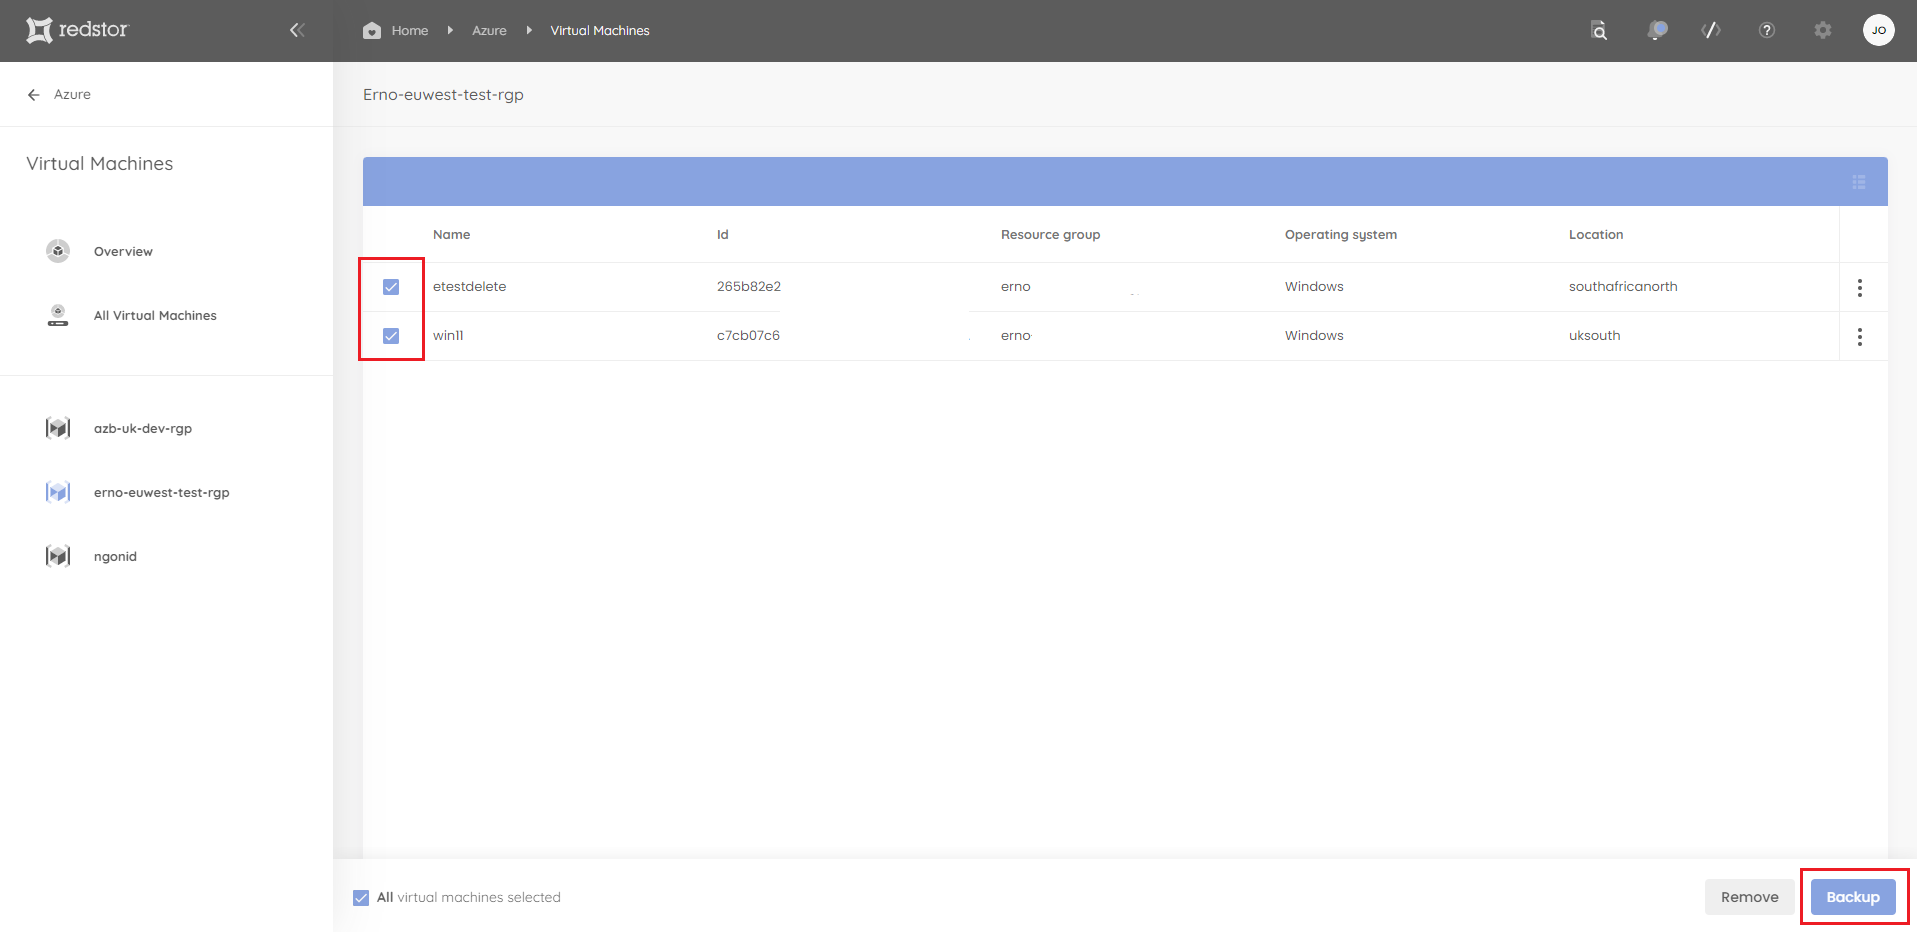Open the column layout icon in table header
Viewport: 1917px width, 932px height.
tap(1859, 182)
